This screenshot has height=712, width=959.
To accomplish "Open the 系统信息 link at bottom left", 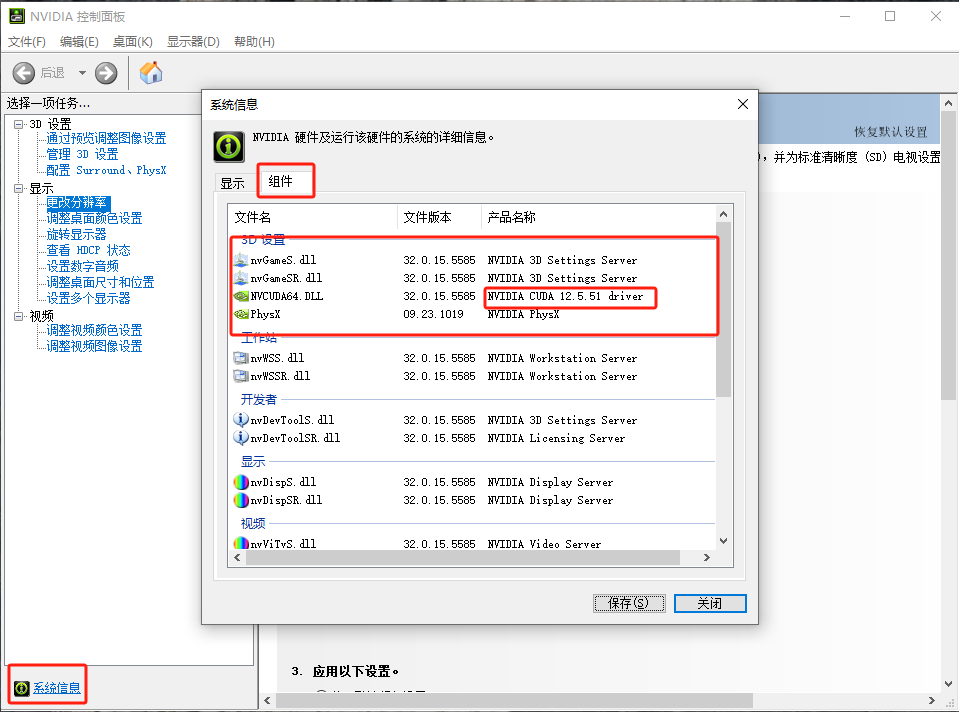I will pyautogui.click(x=57, y=688).
